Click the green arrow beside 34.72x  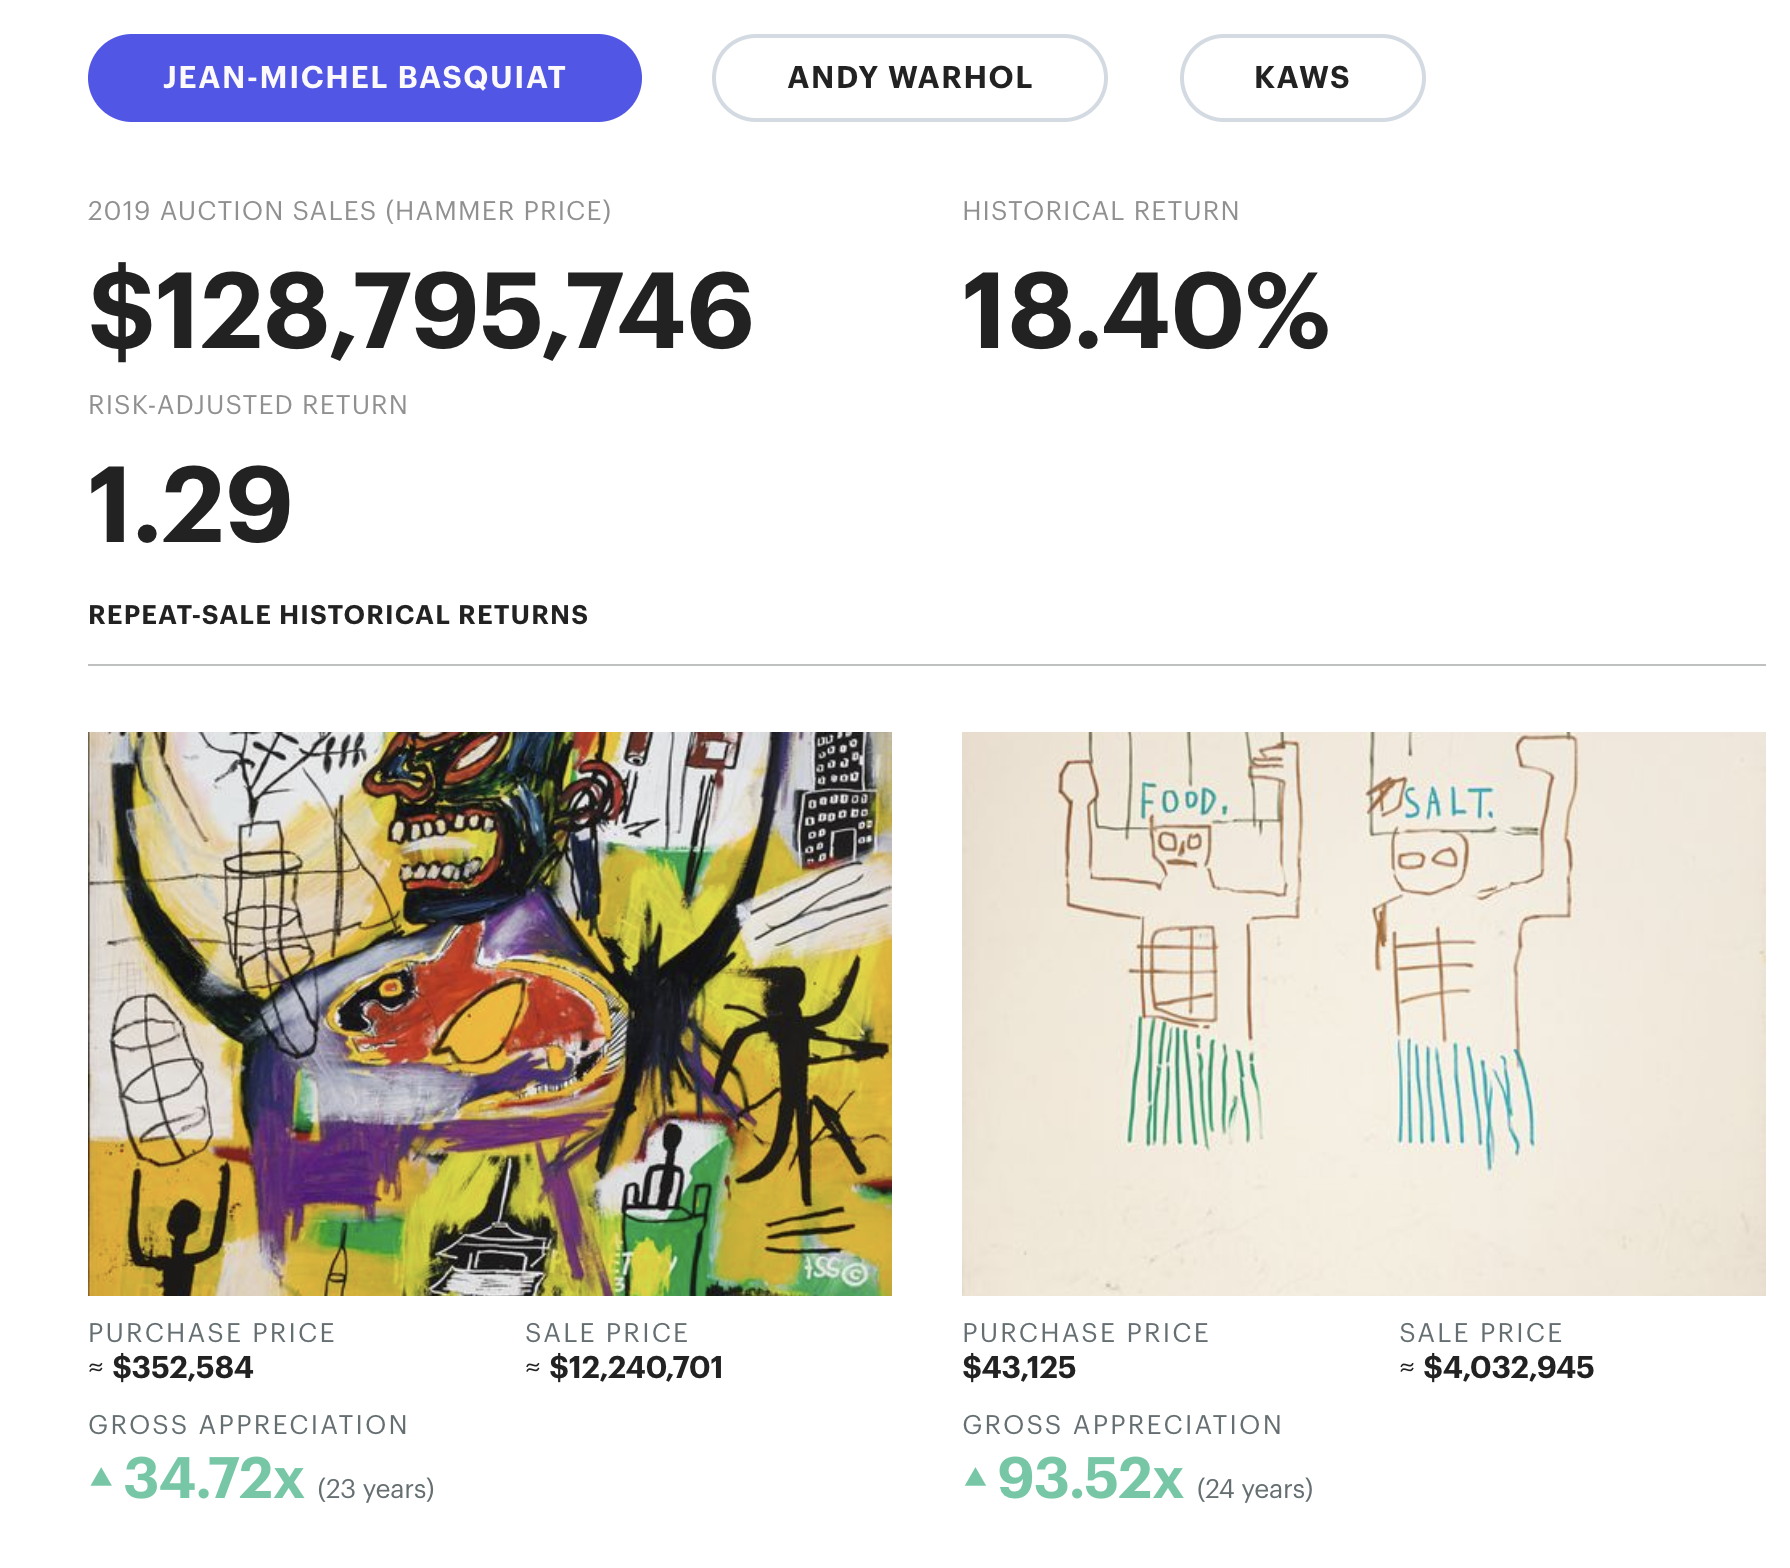101,1476
